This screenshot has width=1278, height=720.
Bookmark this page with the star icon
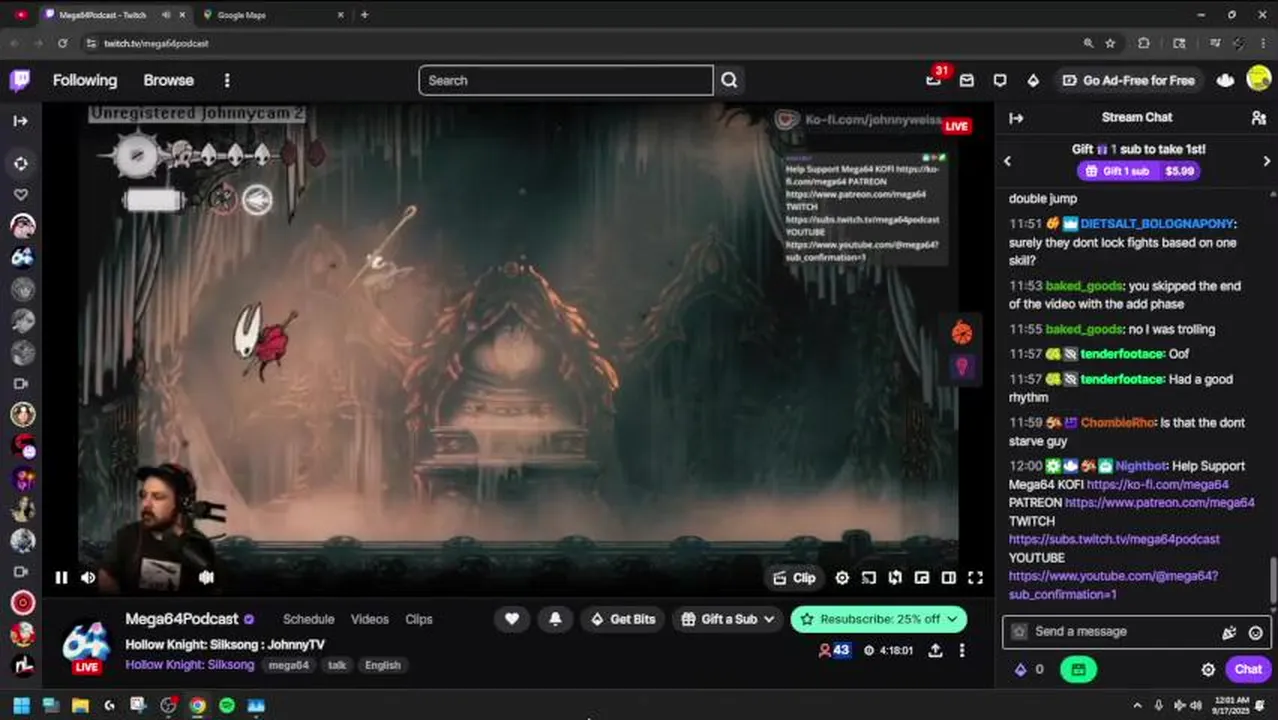click(x=1110, y=43)
